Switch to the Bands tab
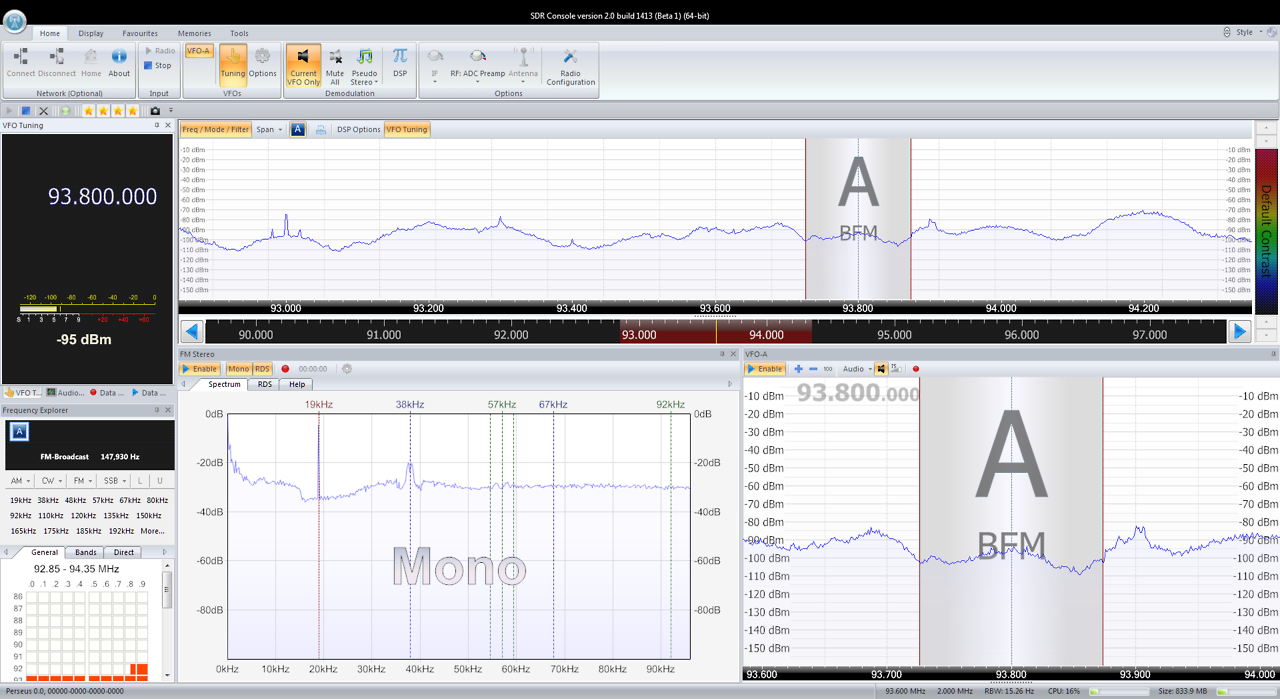1280x699 pixels. pos(86,552)
